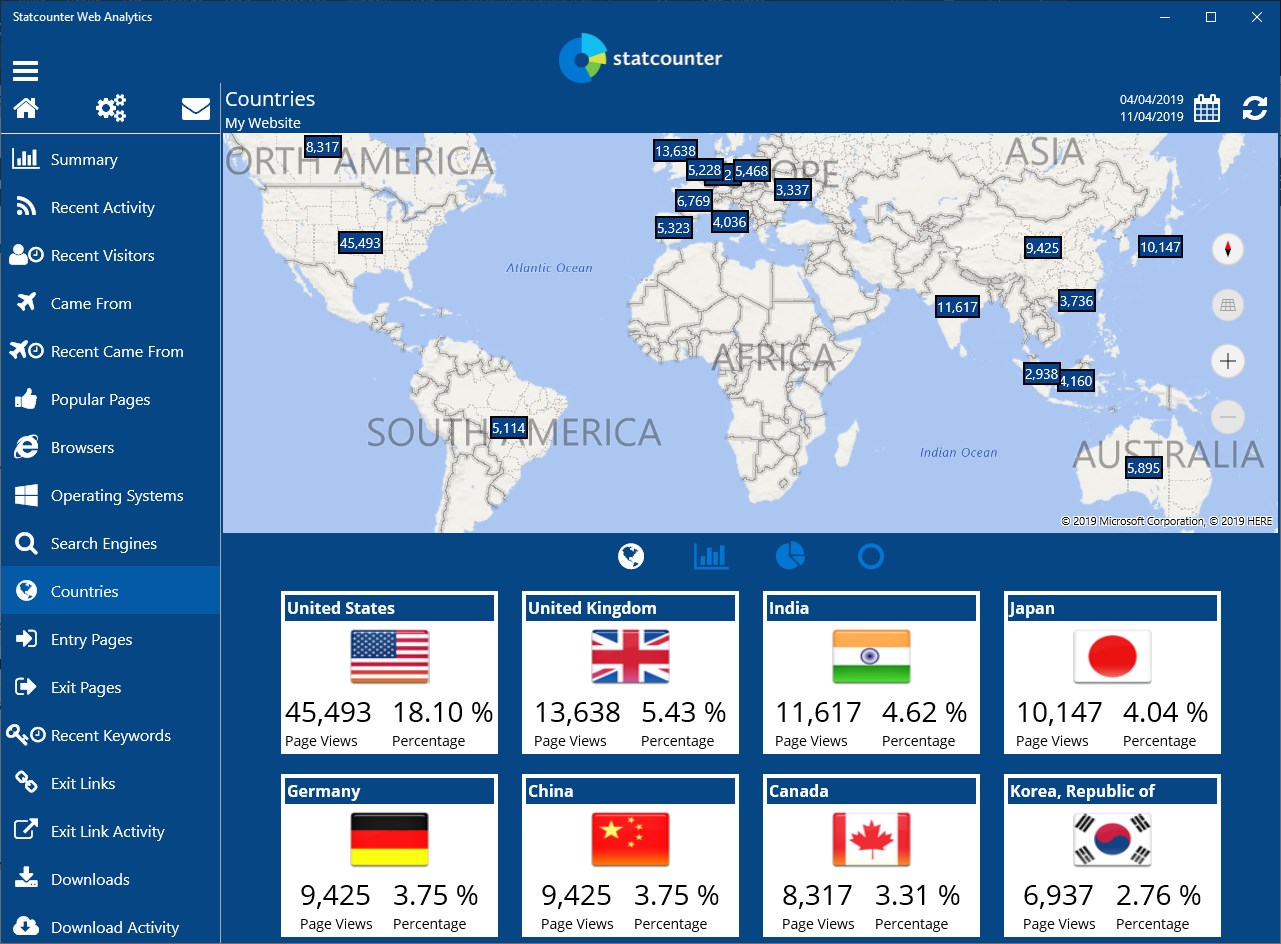Click the Japan flag image

point(1112,656)
